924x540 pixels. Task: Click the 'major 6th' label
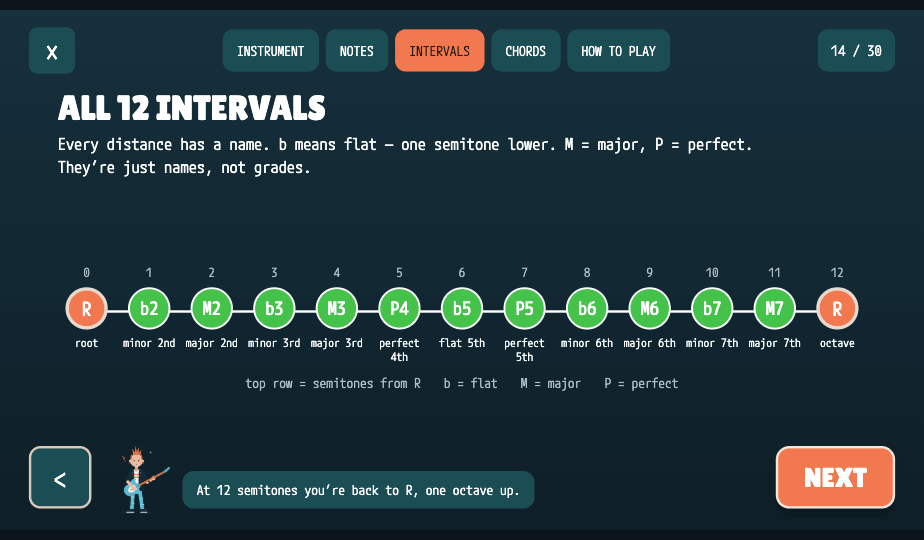click(x=649, y=343)
